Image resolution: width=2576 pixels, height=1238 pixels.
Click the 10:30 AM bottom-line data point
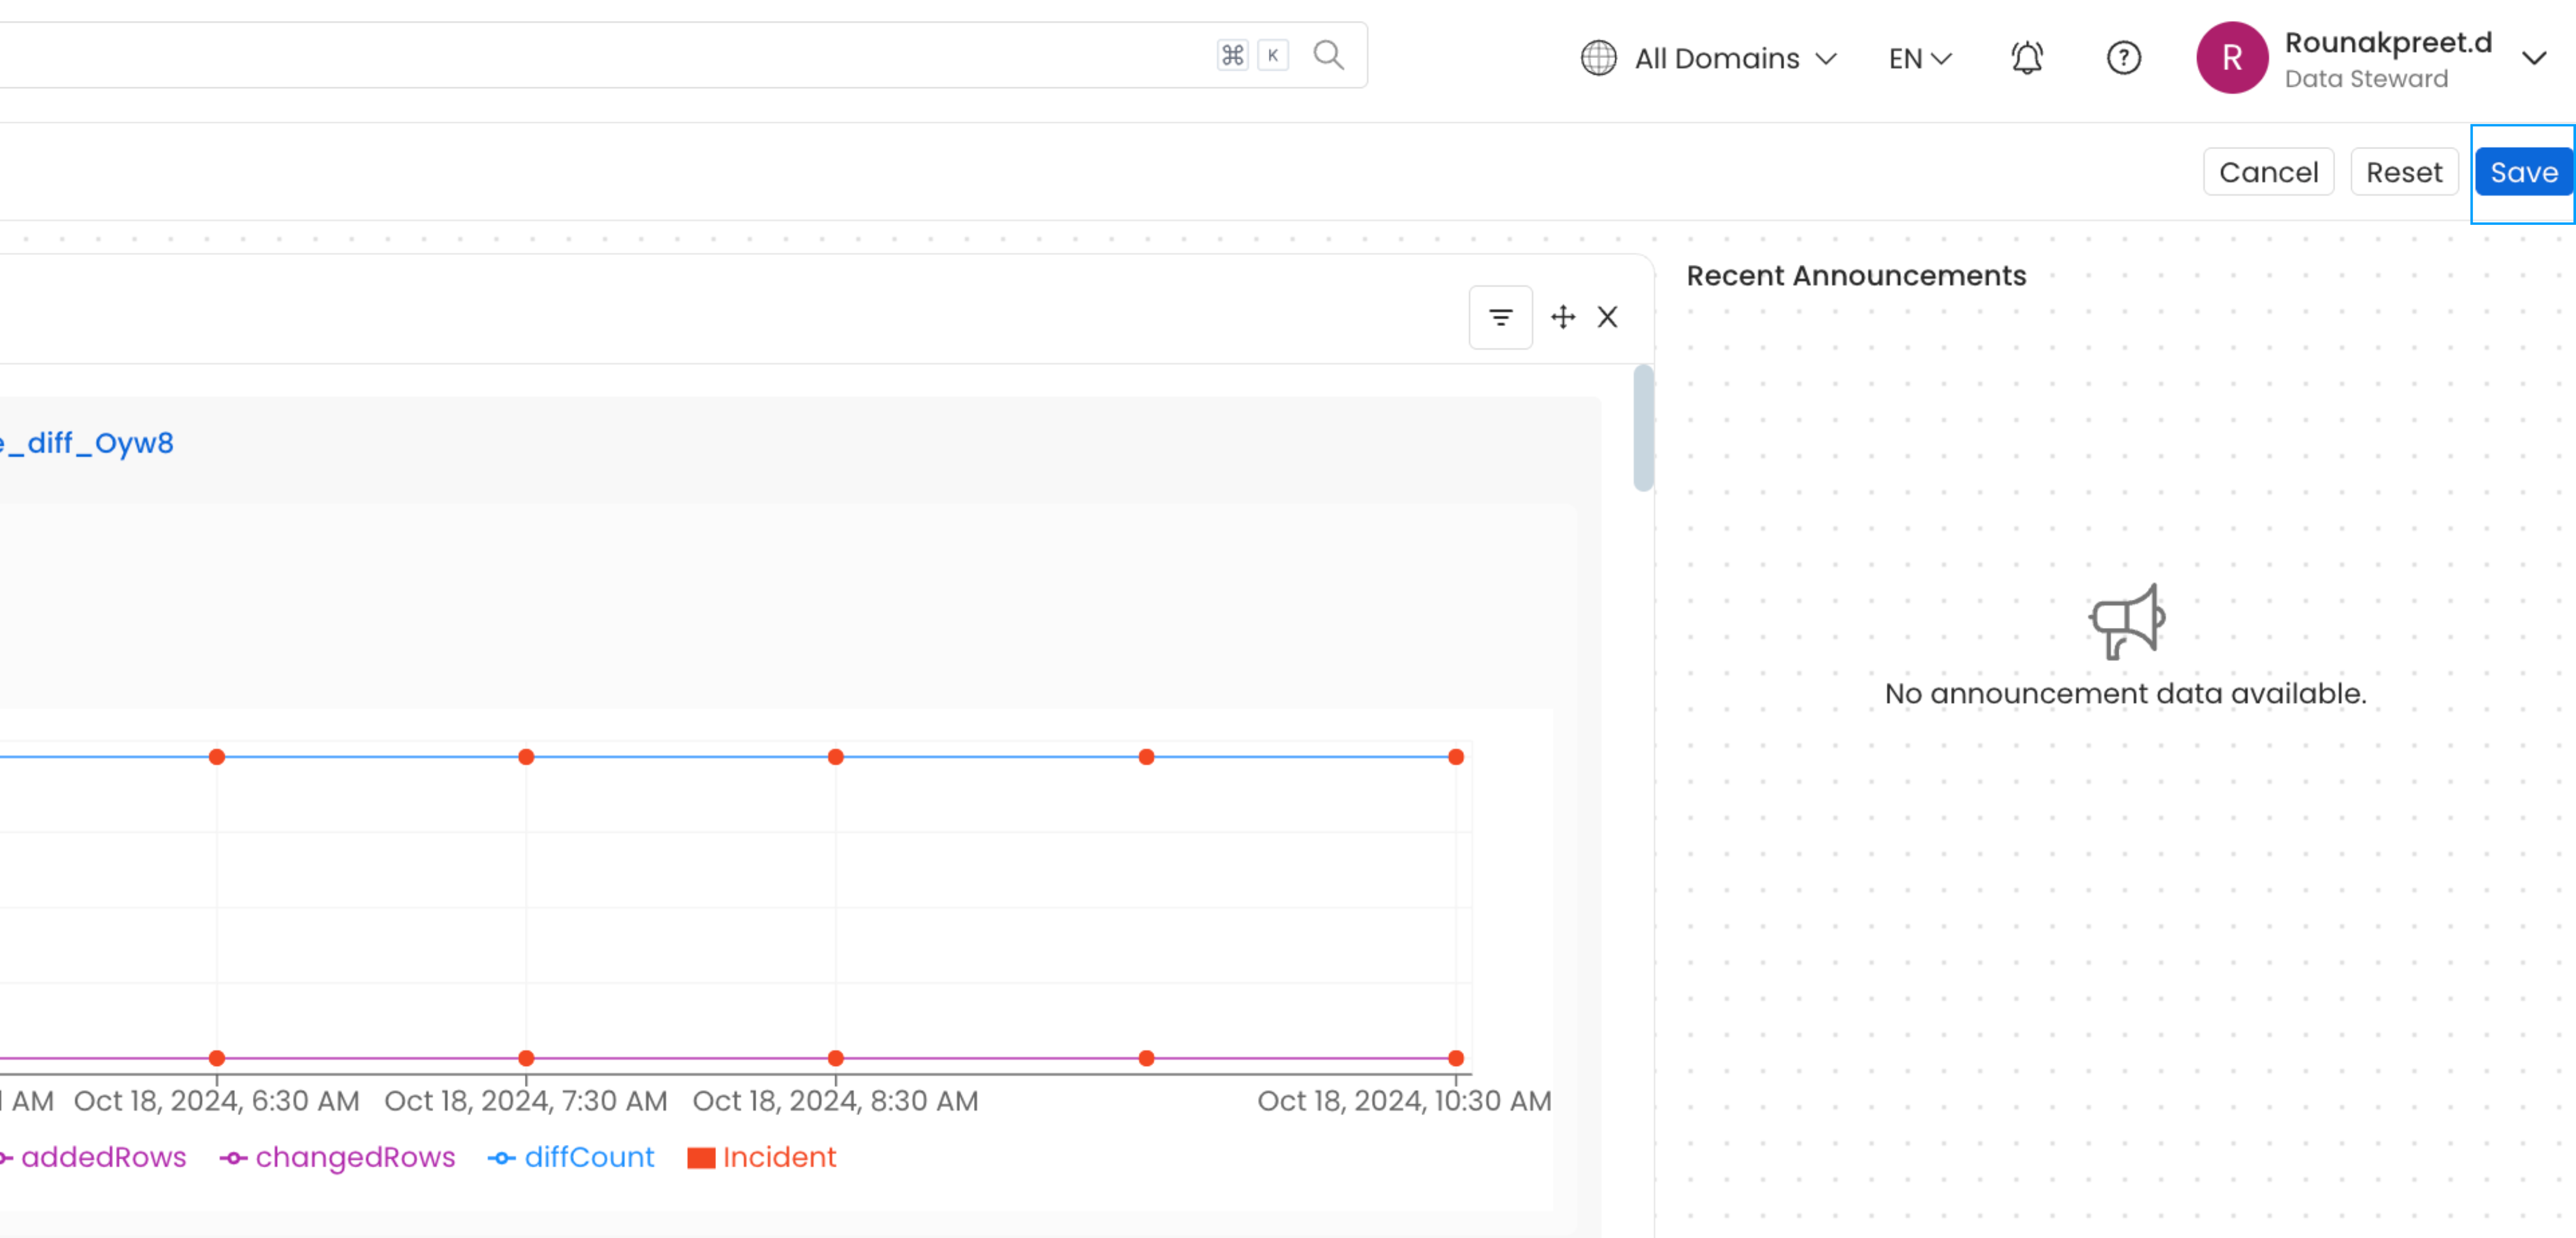1456,1058
